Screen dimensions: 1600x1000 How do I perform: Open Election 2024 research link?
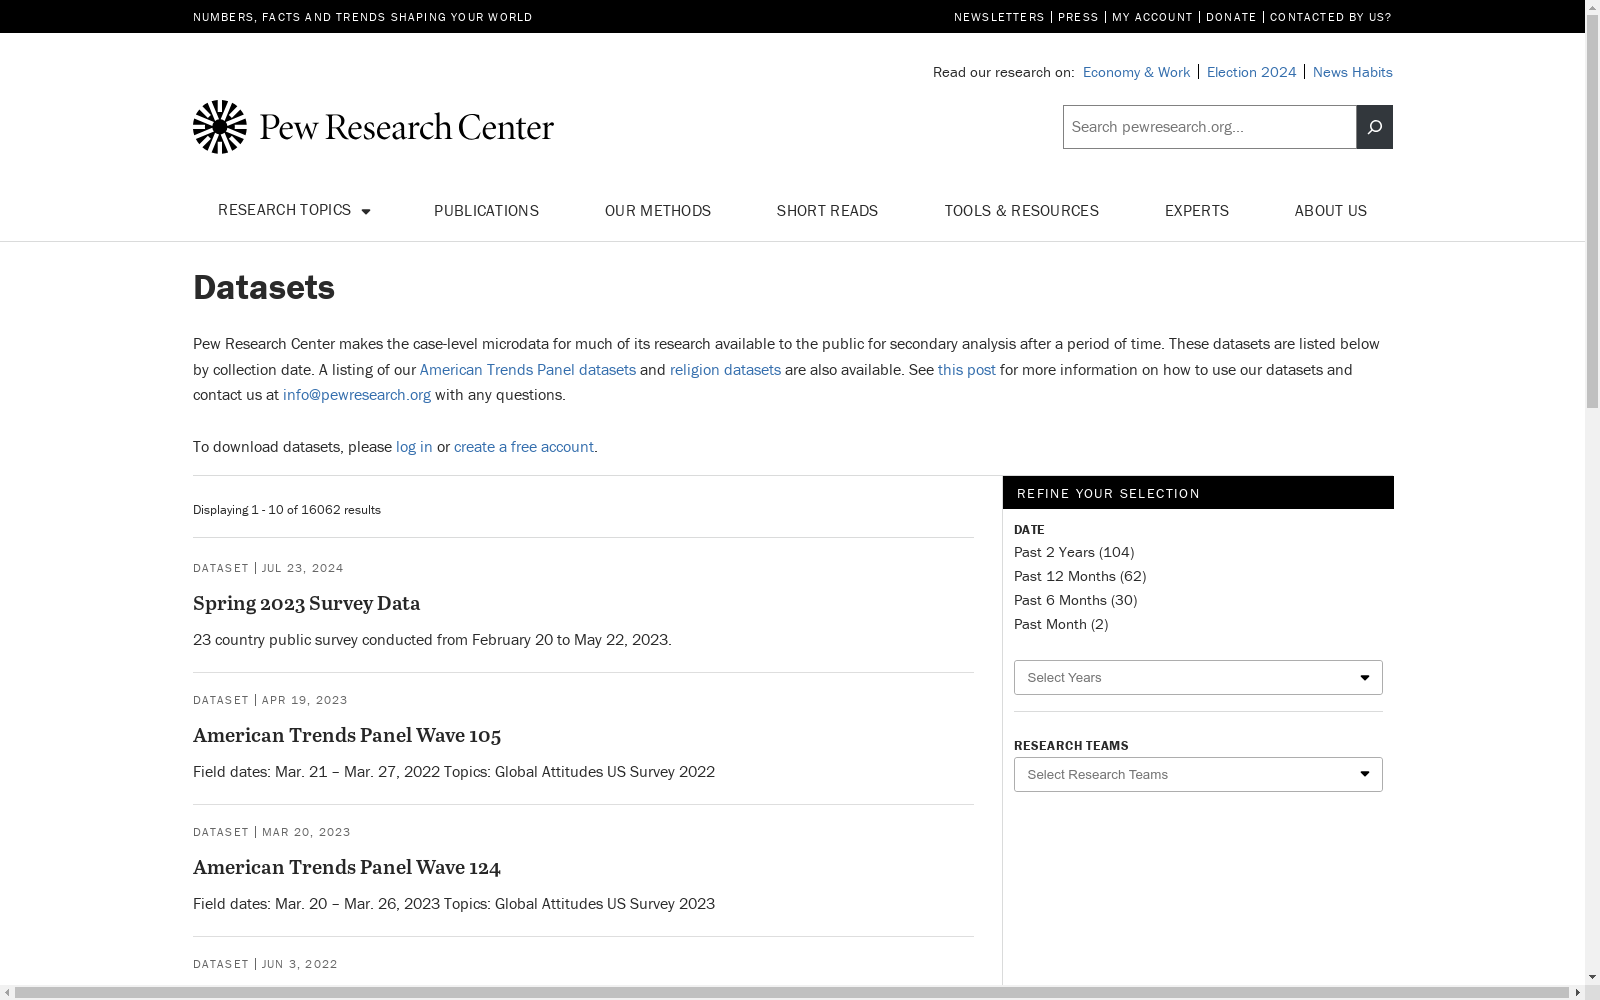1251,72
